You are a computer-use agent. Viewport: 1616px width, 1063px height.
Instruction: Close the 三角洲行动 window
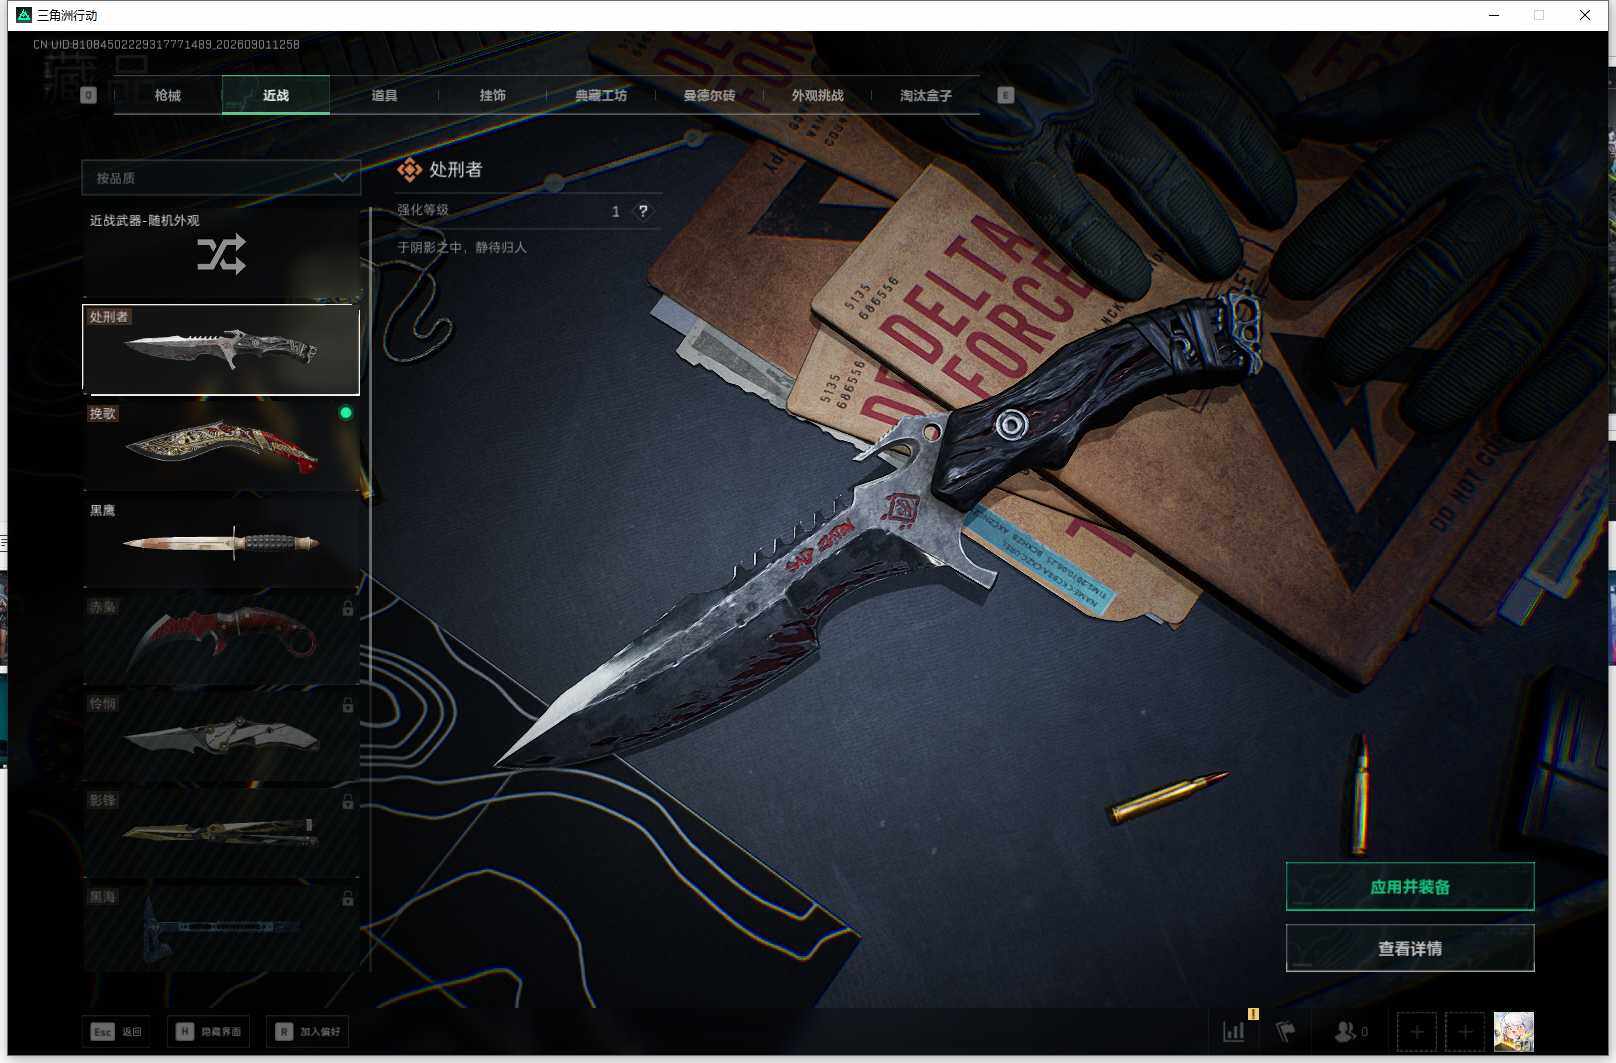click(1585, 15)
